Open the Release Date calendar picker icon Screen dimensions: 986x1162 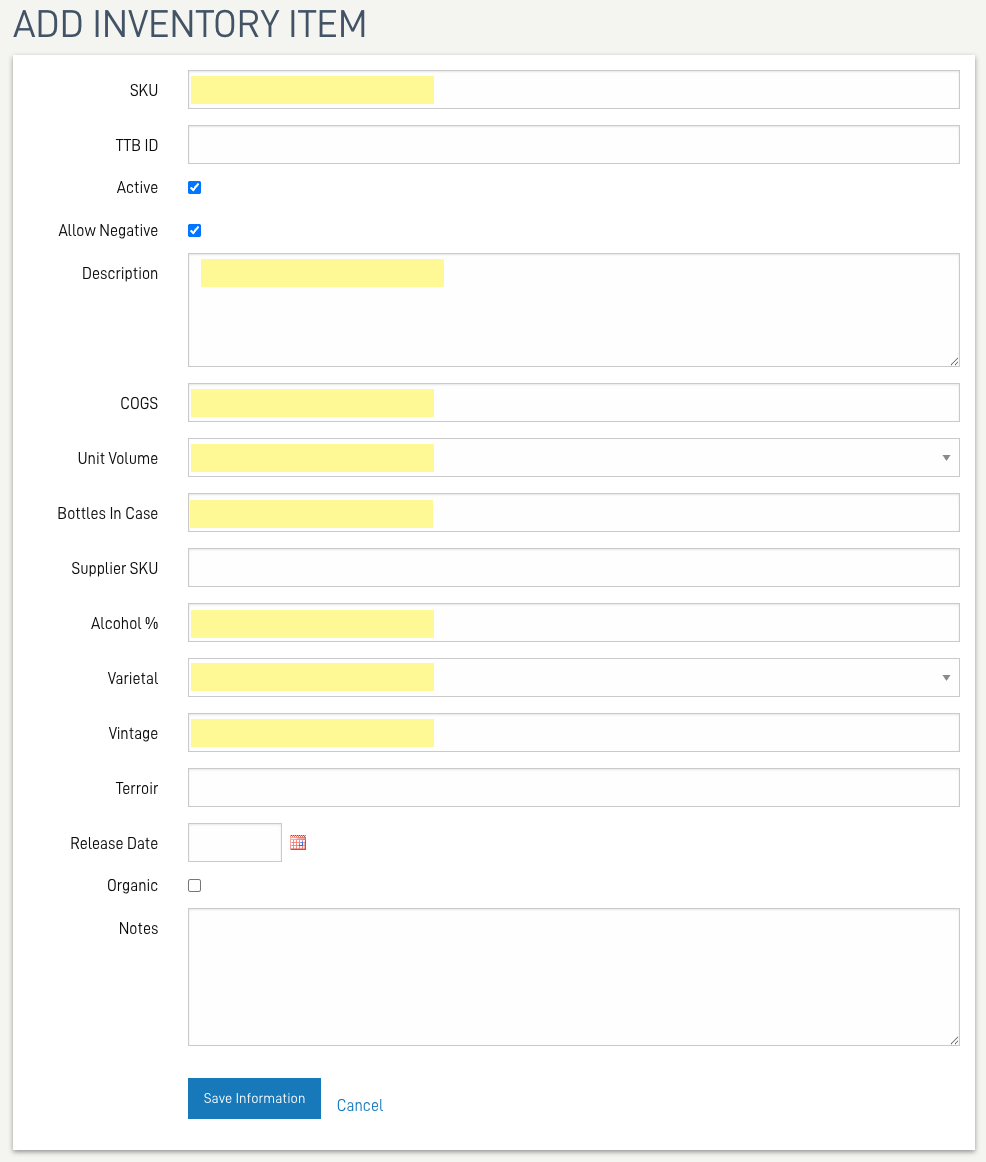click(x=298, y=843)
